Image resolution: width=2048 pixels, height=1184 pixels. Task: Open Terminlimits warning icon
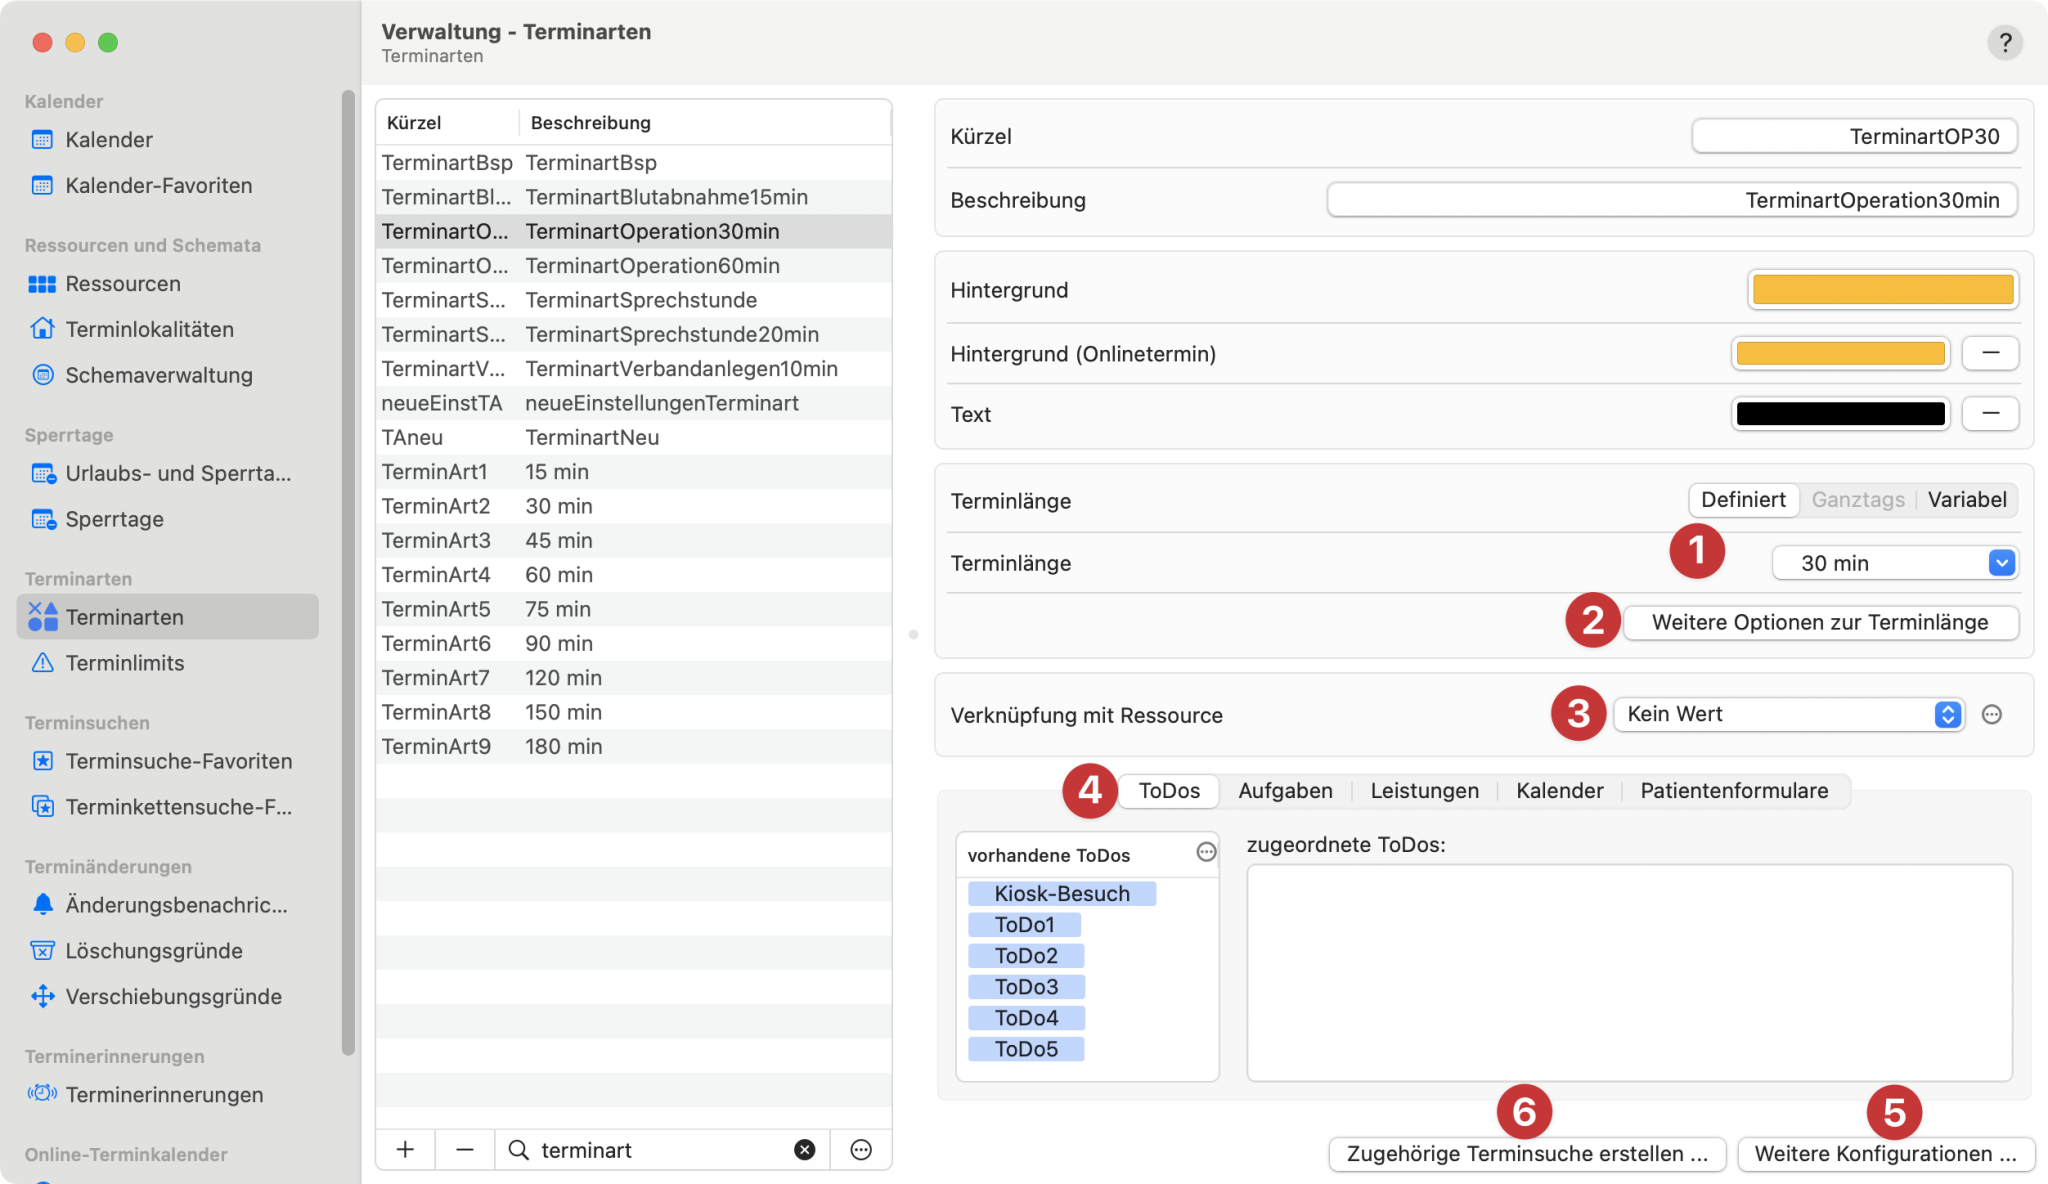point(42,663)
